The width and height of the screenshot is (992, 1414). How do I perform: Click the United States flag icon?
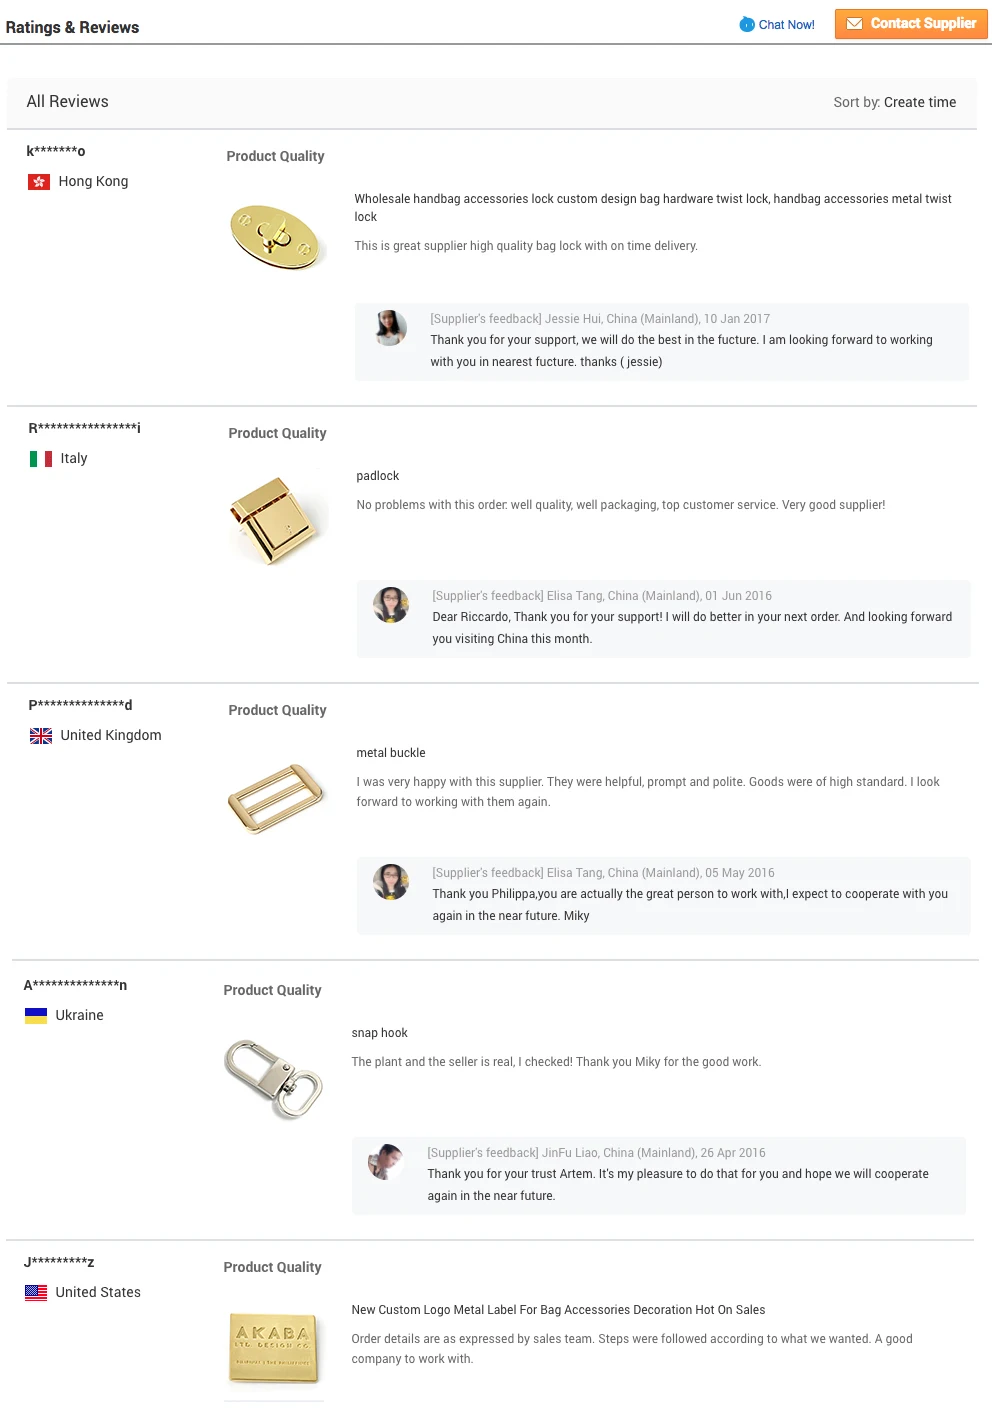pos(36,1293)
